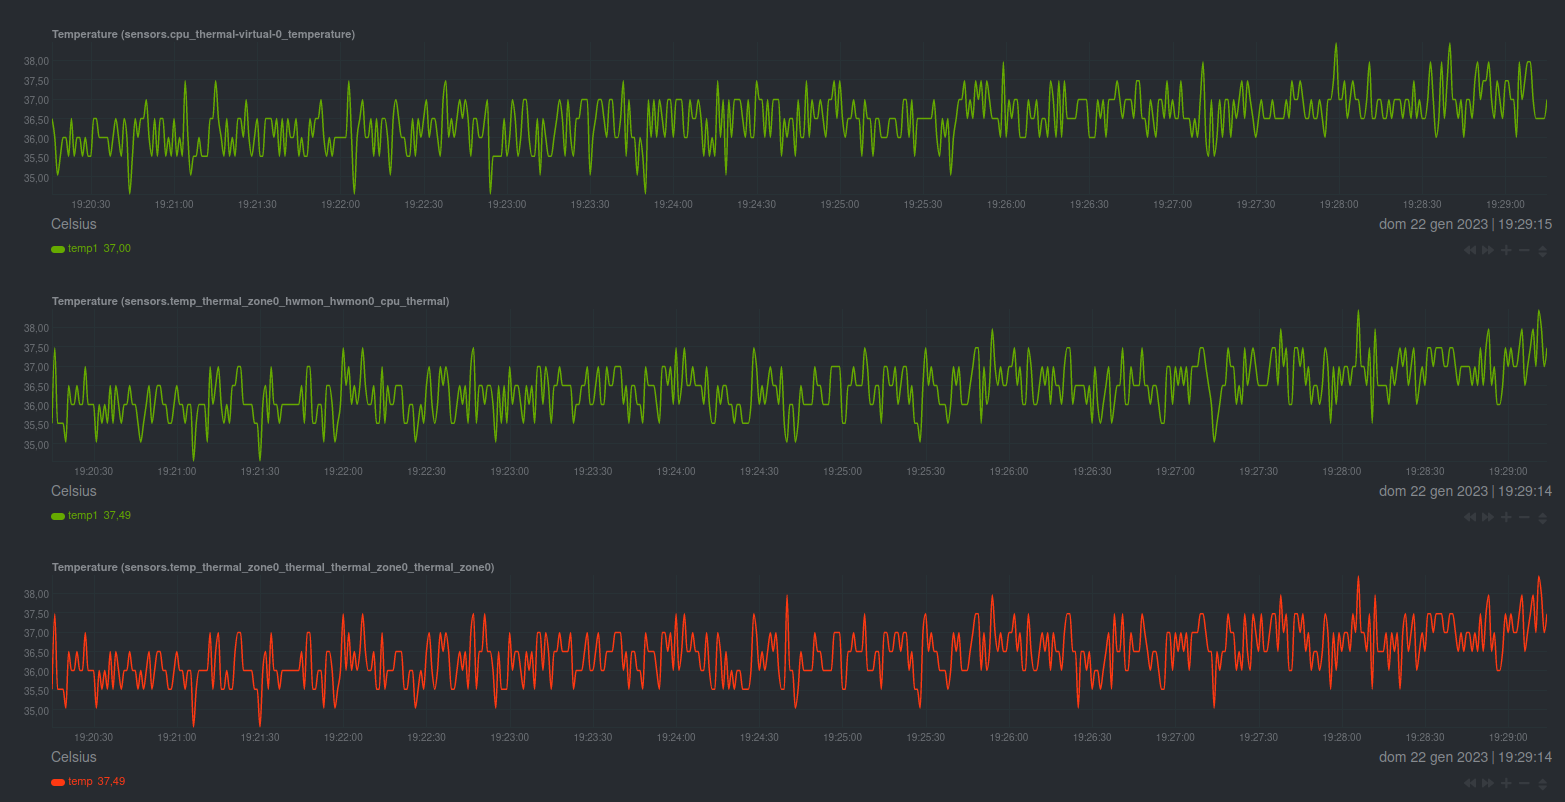Rewind the hwmon0_cpu_thermal chart
This screenshot has width=1565, height=802.
click(1470, 517)
